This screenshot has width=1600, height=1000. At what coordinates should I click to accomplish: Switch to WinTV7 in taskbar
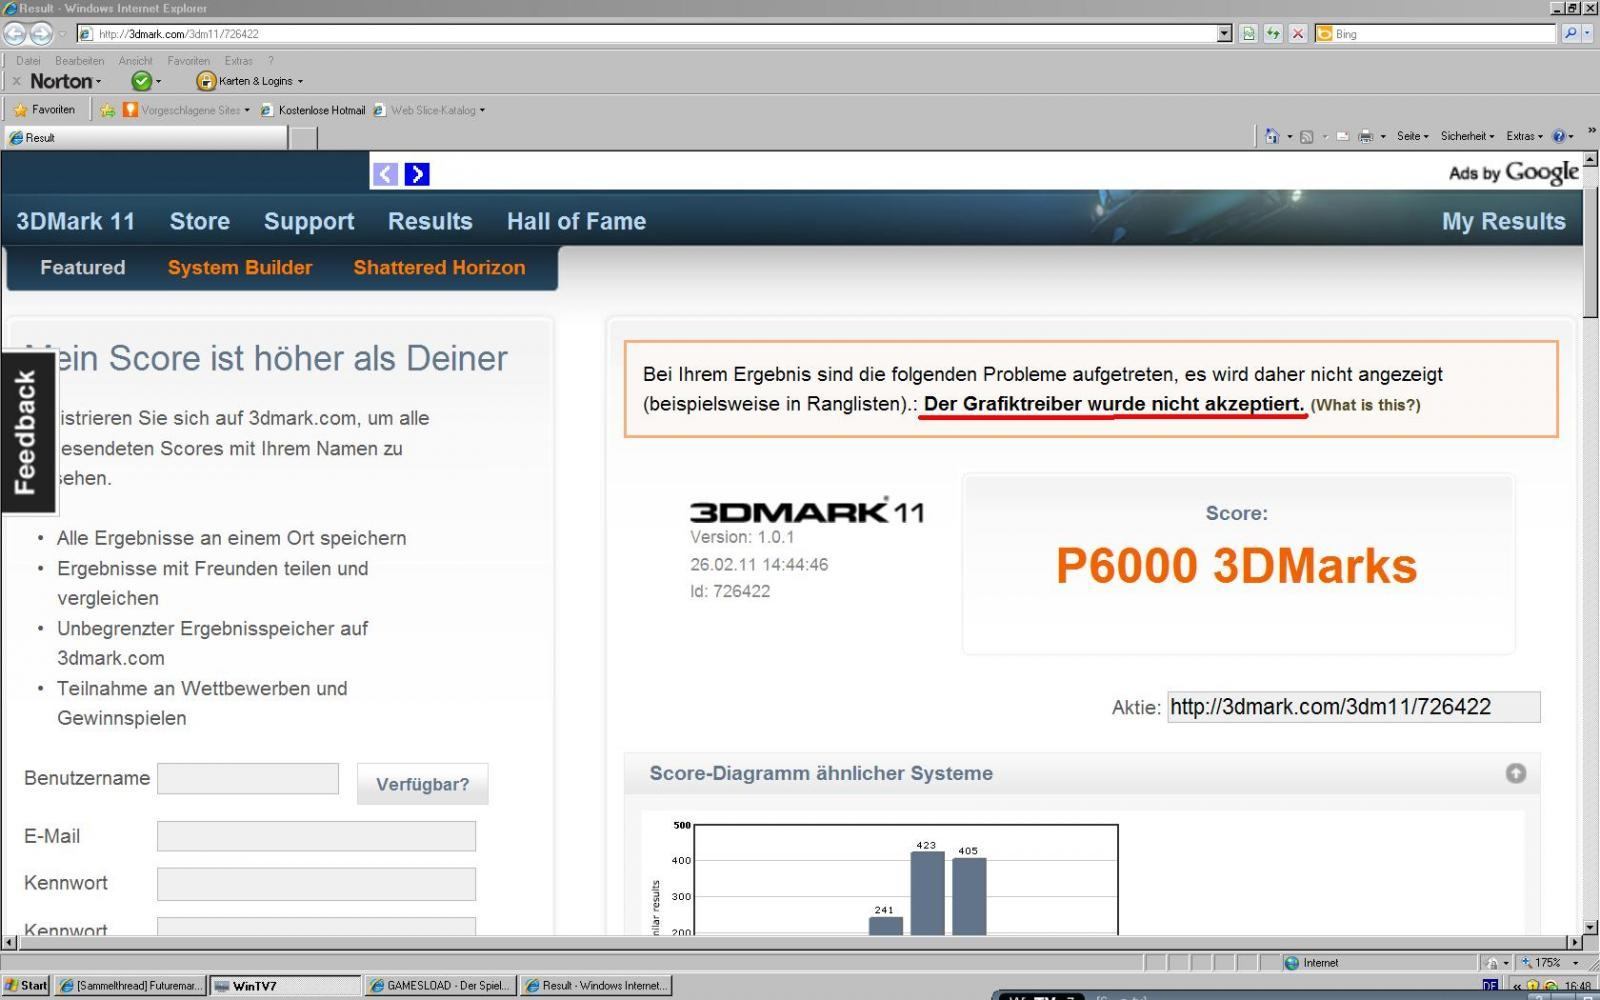pyautogui.click(x=285, y=985)
